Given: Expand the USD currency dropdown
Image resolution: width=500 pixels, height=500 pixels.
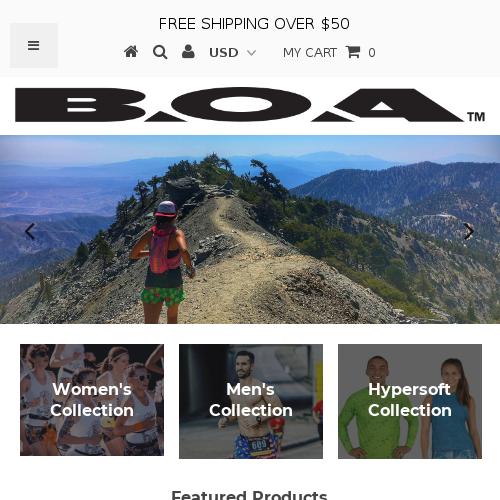Looking at the screenshot, I should 232,53.
